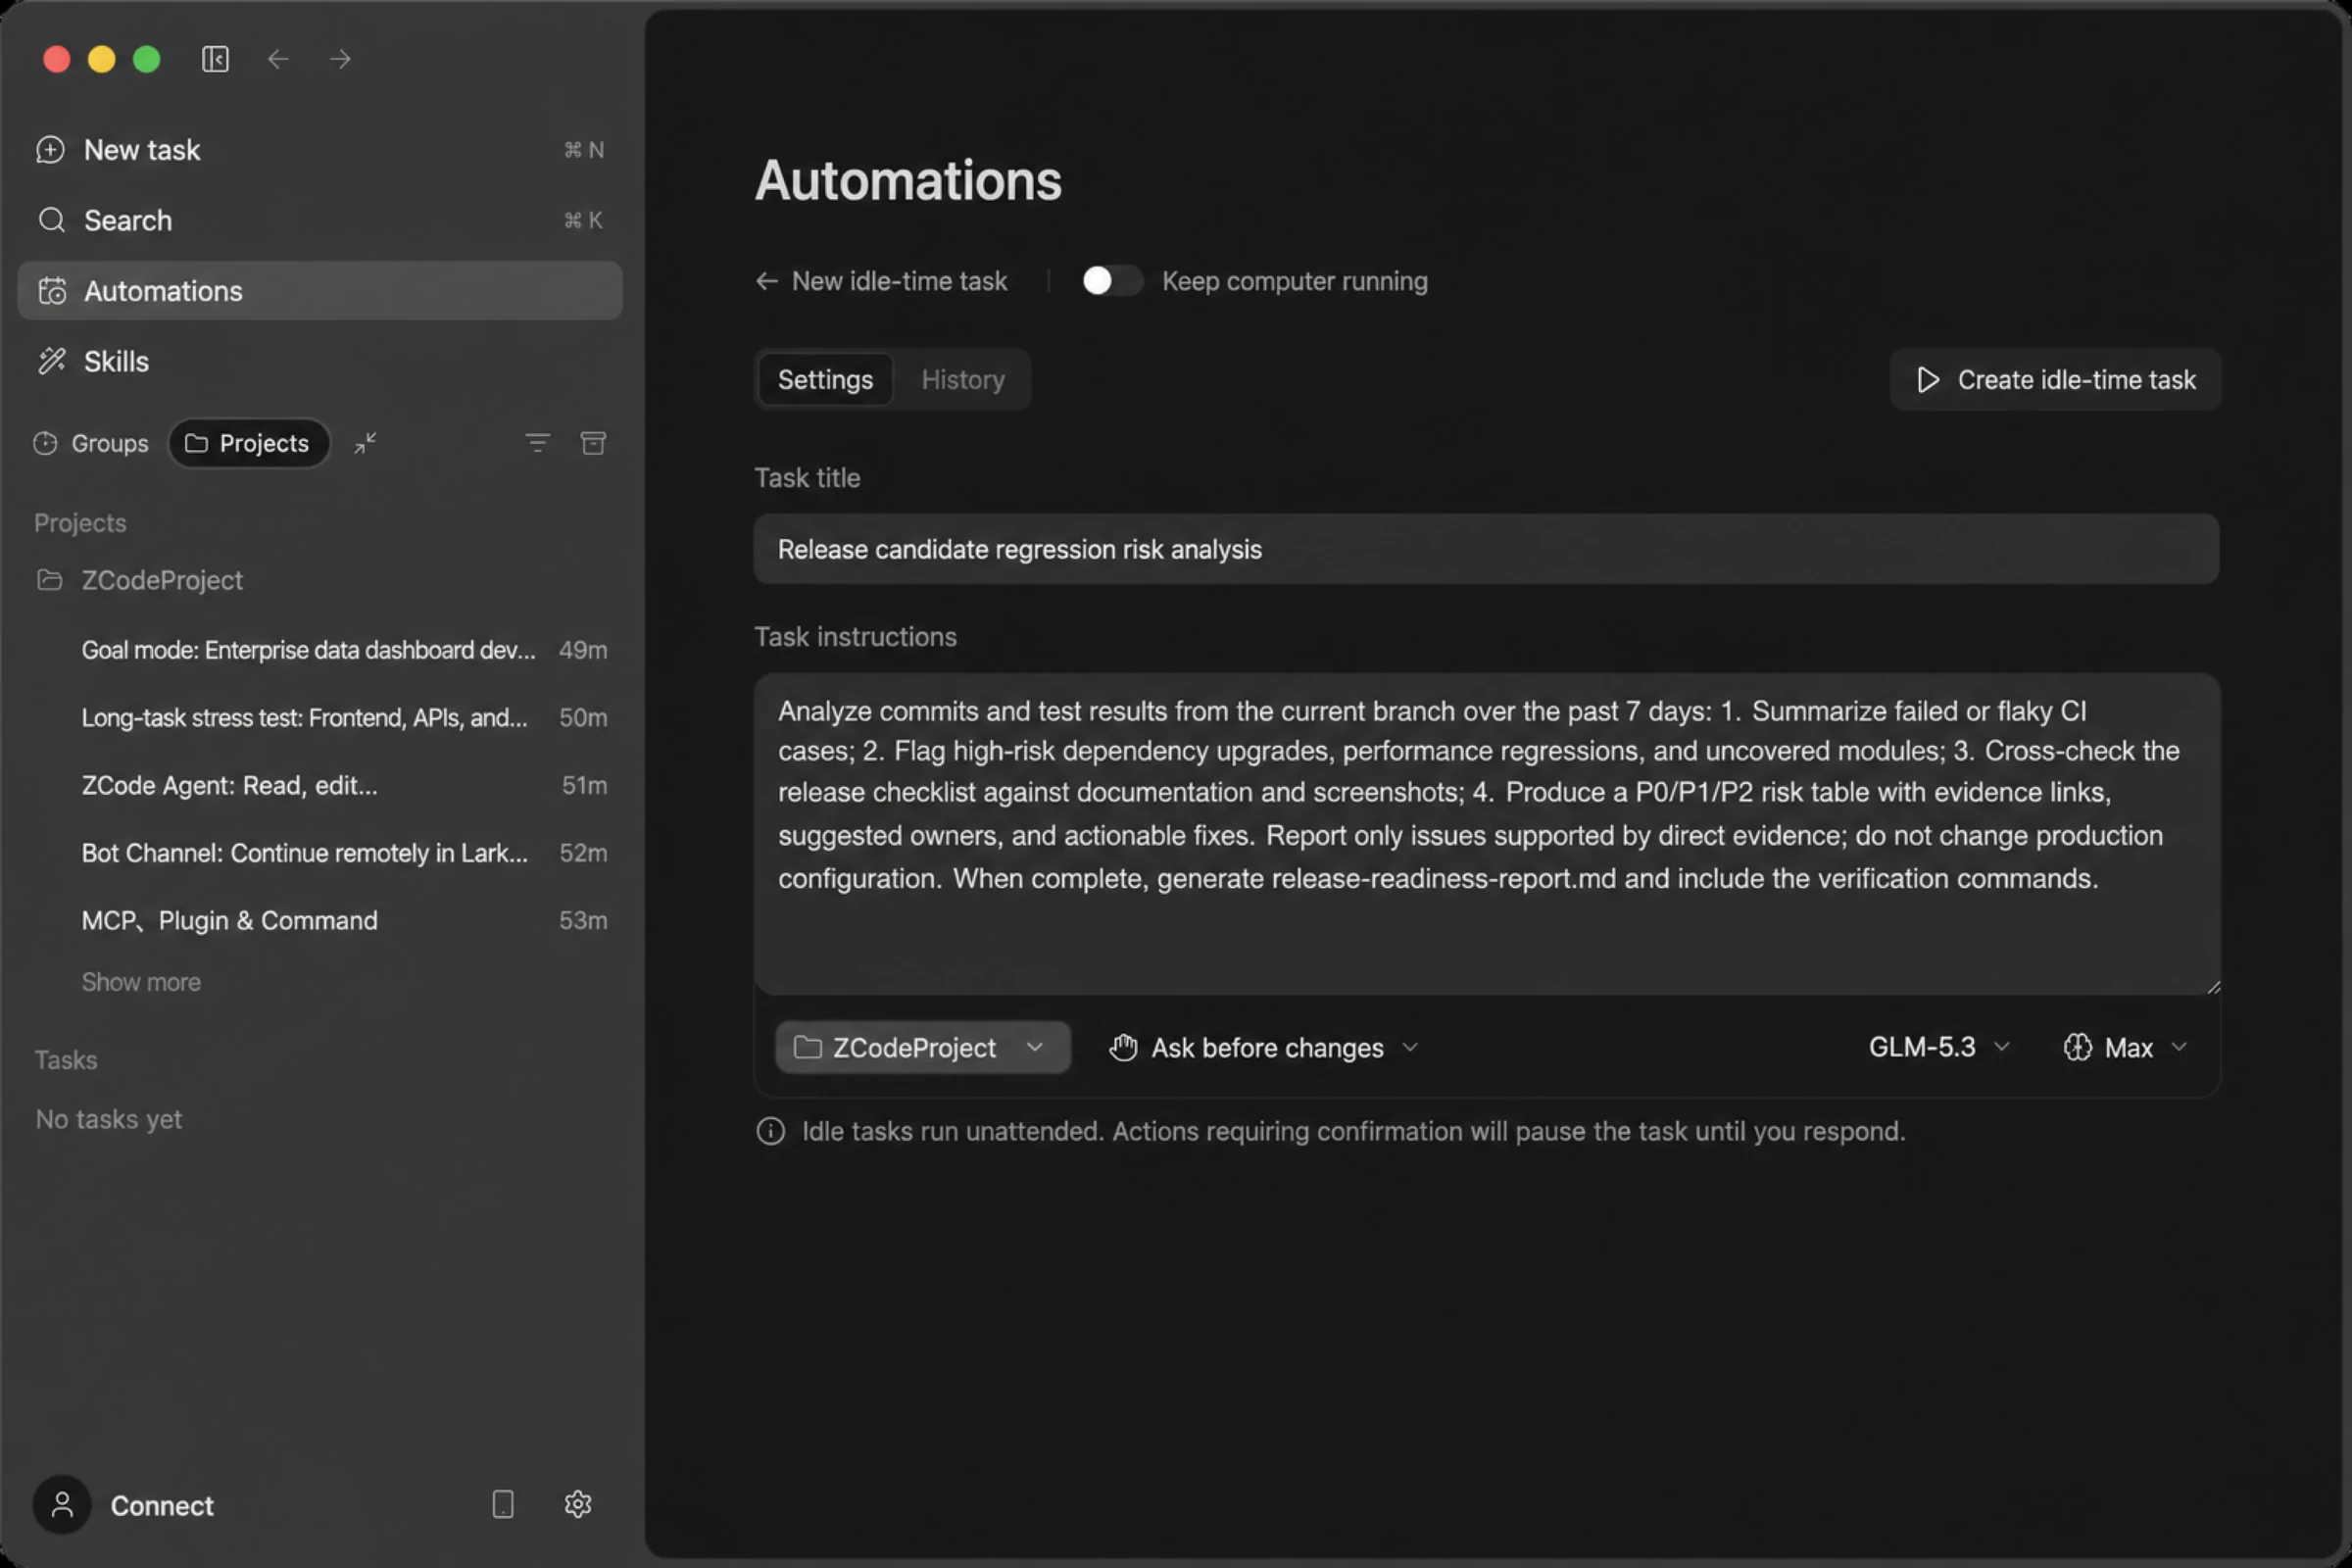The image size is (2352, 1568).
Task: Click the 53m timestamp on MCP row
Action: [583, 921]
